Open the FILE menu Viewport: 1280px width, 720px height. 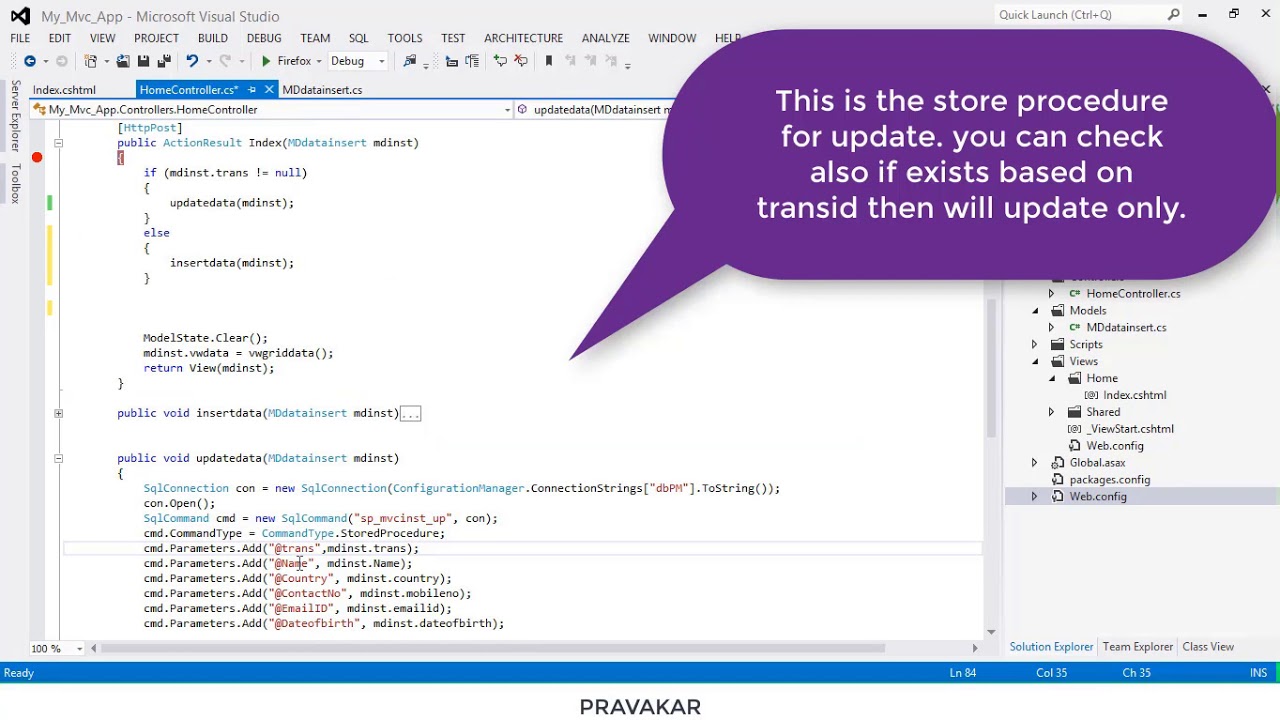(x=20, y=38)
